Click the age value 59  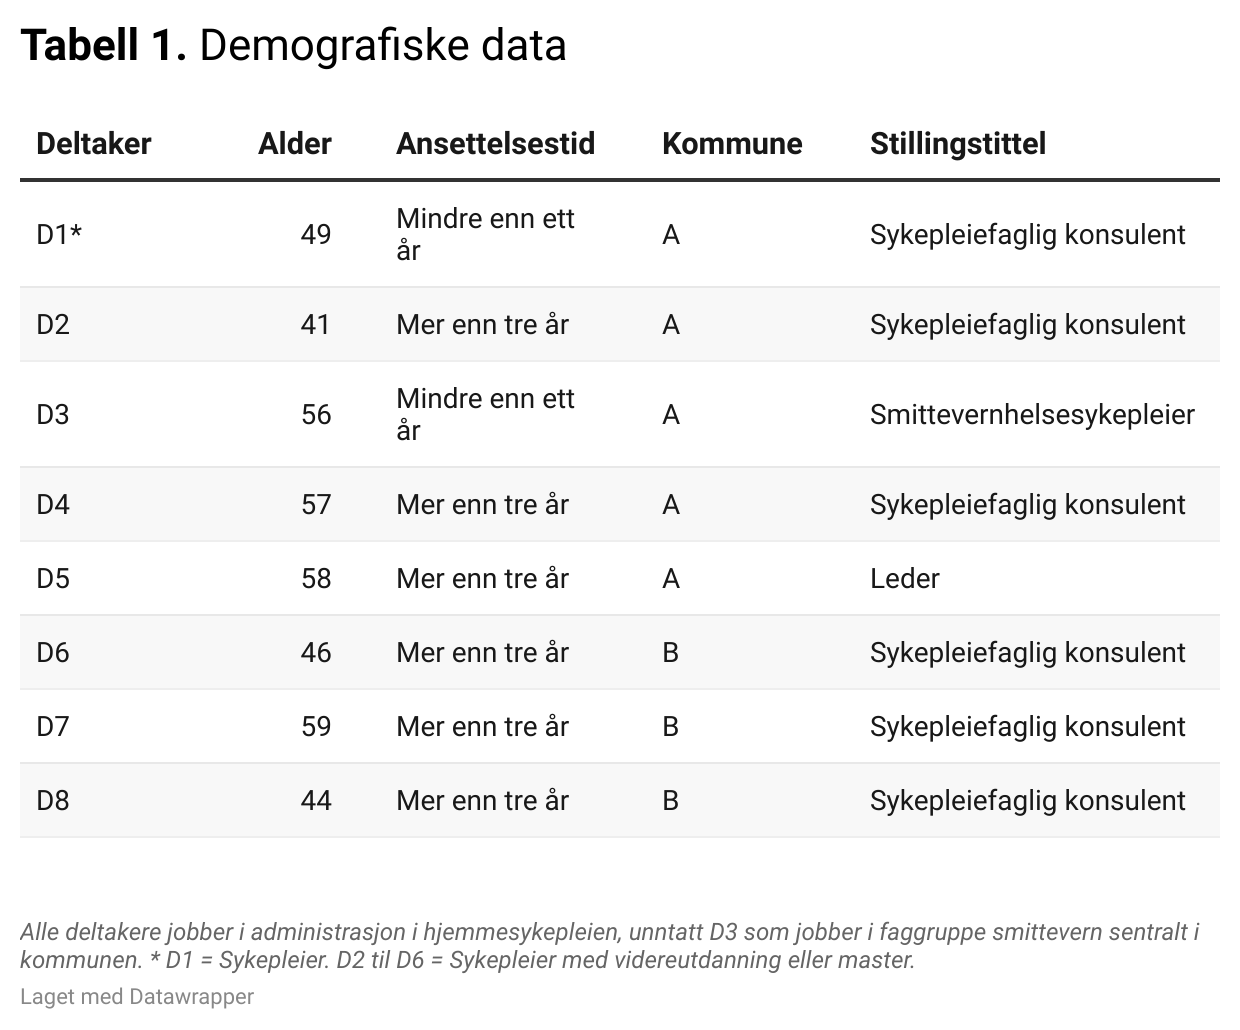coord(315,727)
